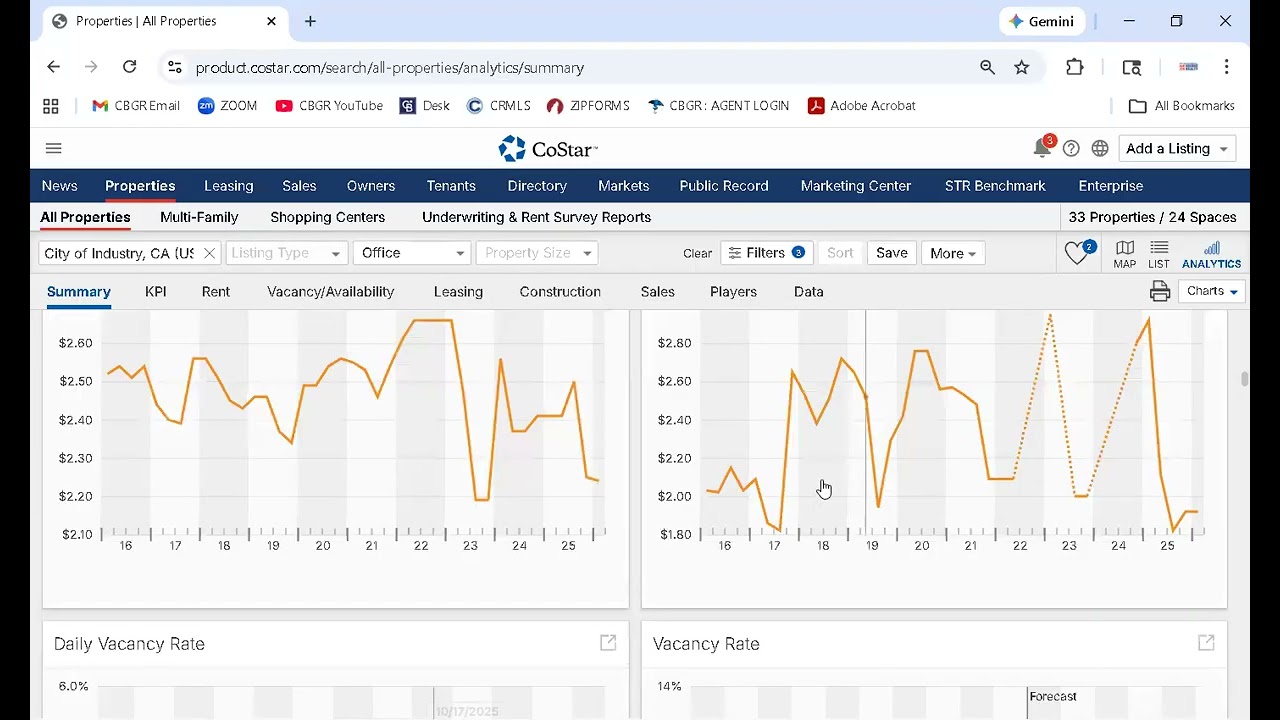Switch to Map view
This screenshot has width=1280, height=720.
[1125, 254]
